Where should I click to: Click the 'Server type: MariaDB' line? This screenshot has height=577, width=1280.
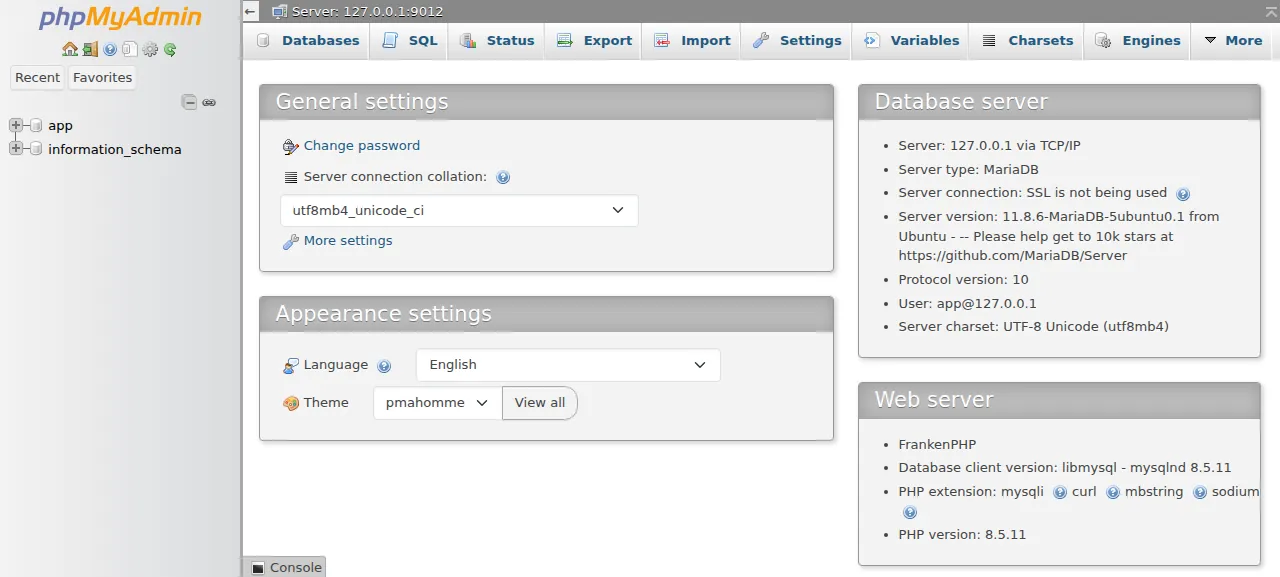pyautogui.click(x=967, y=169)
